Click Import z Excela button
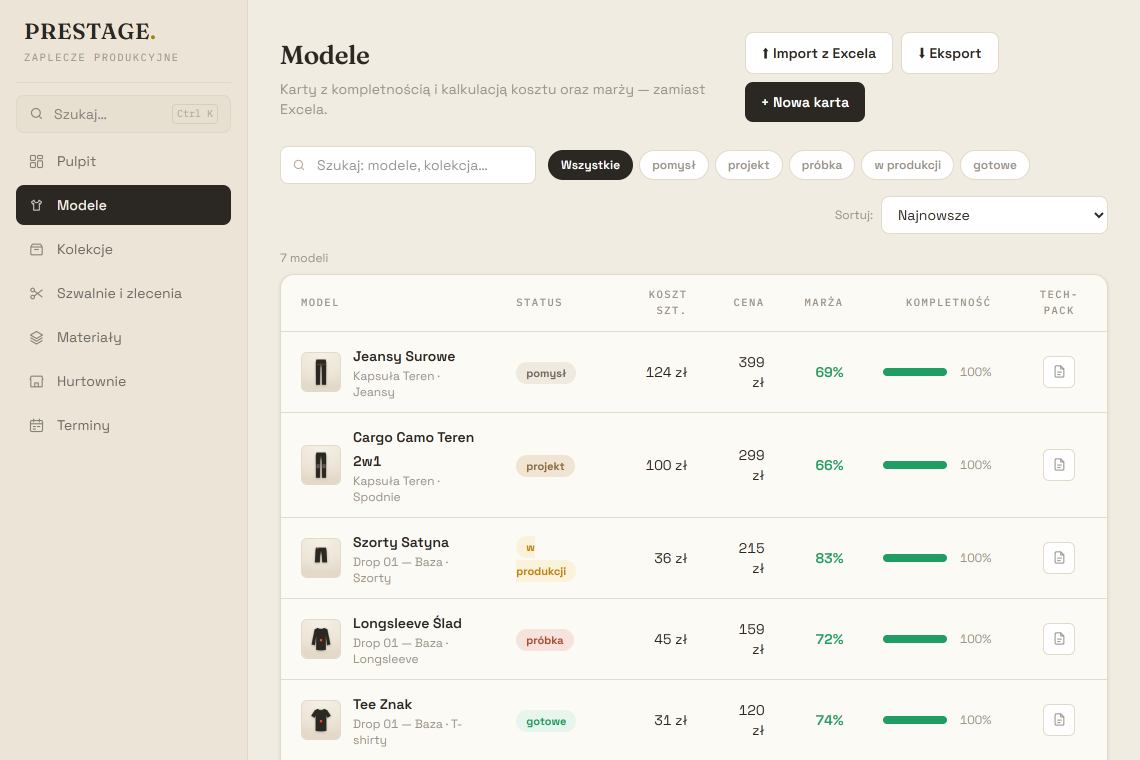This screenshot has height=760, width=1140. [x=819, y=53]
